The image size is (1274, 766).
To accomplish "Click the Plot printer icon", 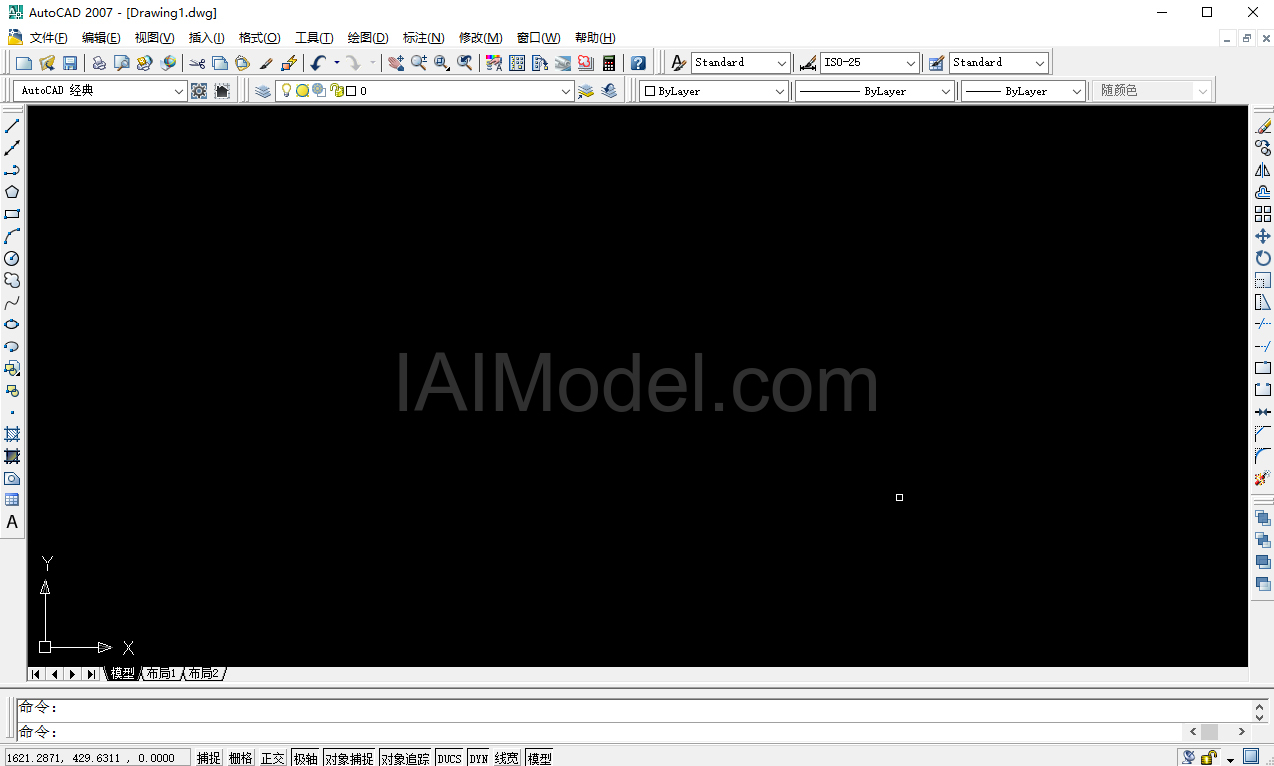I will pos(99,63).
